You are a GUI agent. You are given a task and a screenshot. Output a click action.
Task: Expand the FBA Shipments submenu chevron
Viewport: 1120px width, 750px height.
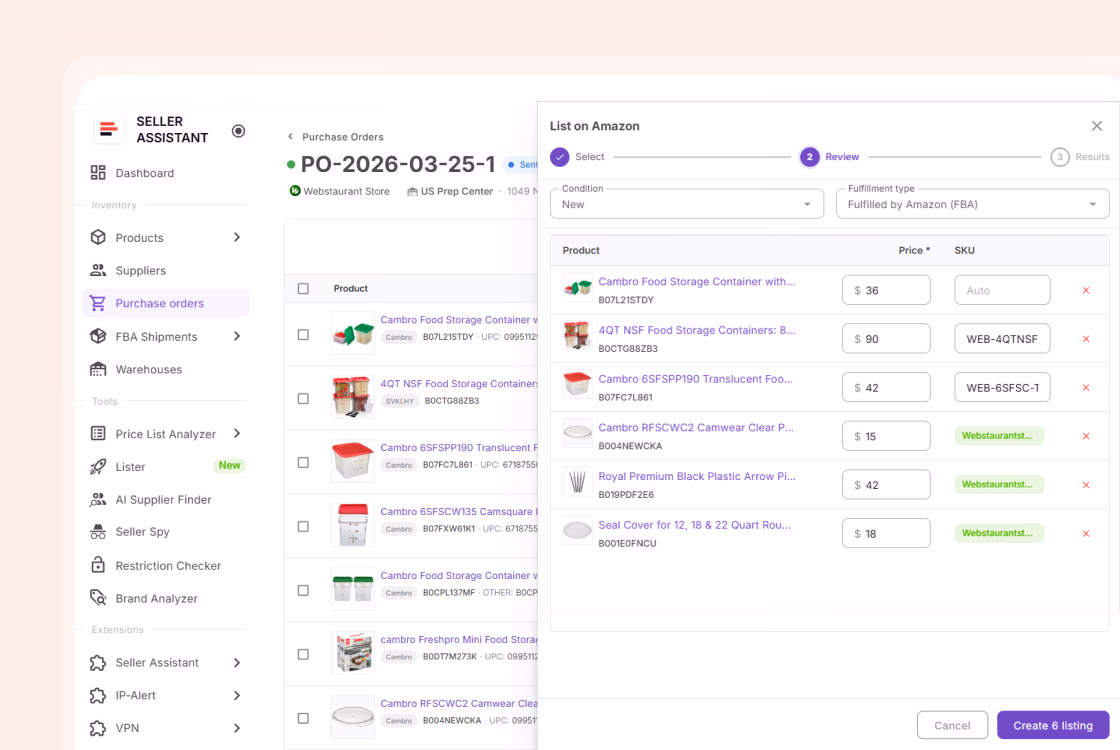pyautogui.click(x=237, y=336)
